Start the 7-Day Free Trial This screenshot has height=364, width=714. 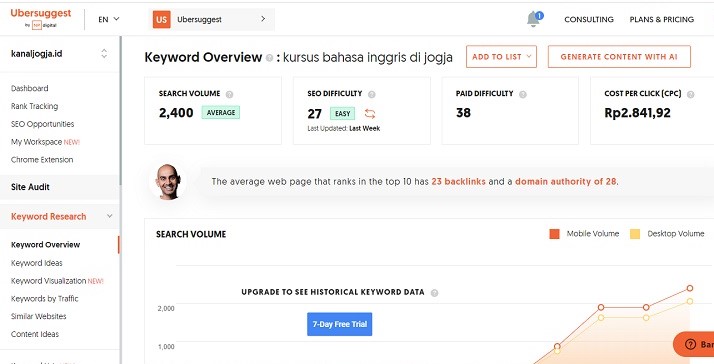point(340,324)
